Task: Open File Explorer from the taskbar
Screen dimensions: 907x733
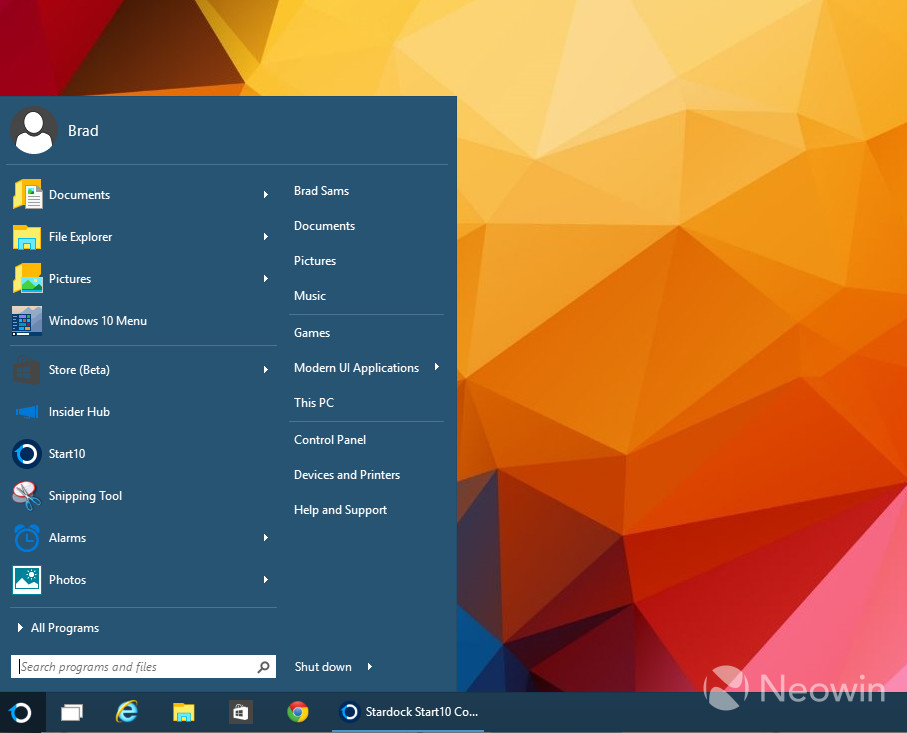Action: (x=183, y=712)
